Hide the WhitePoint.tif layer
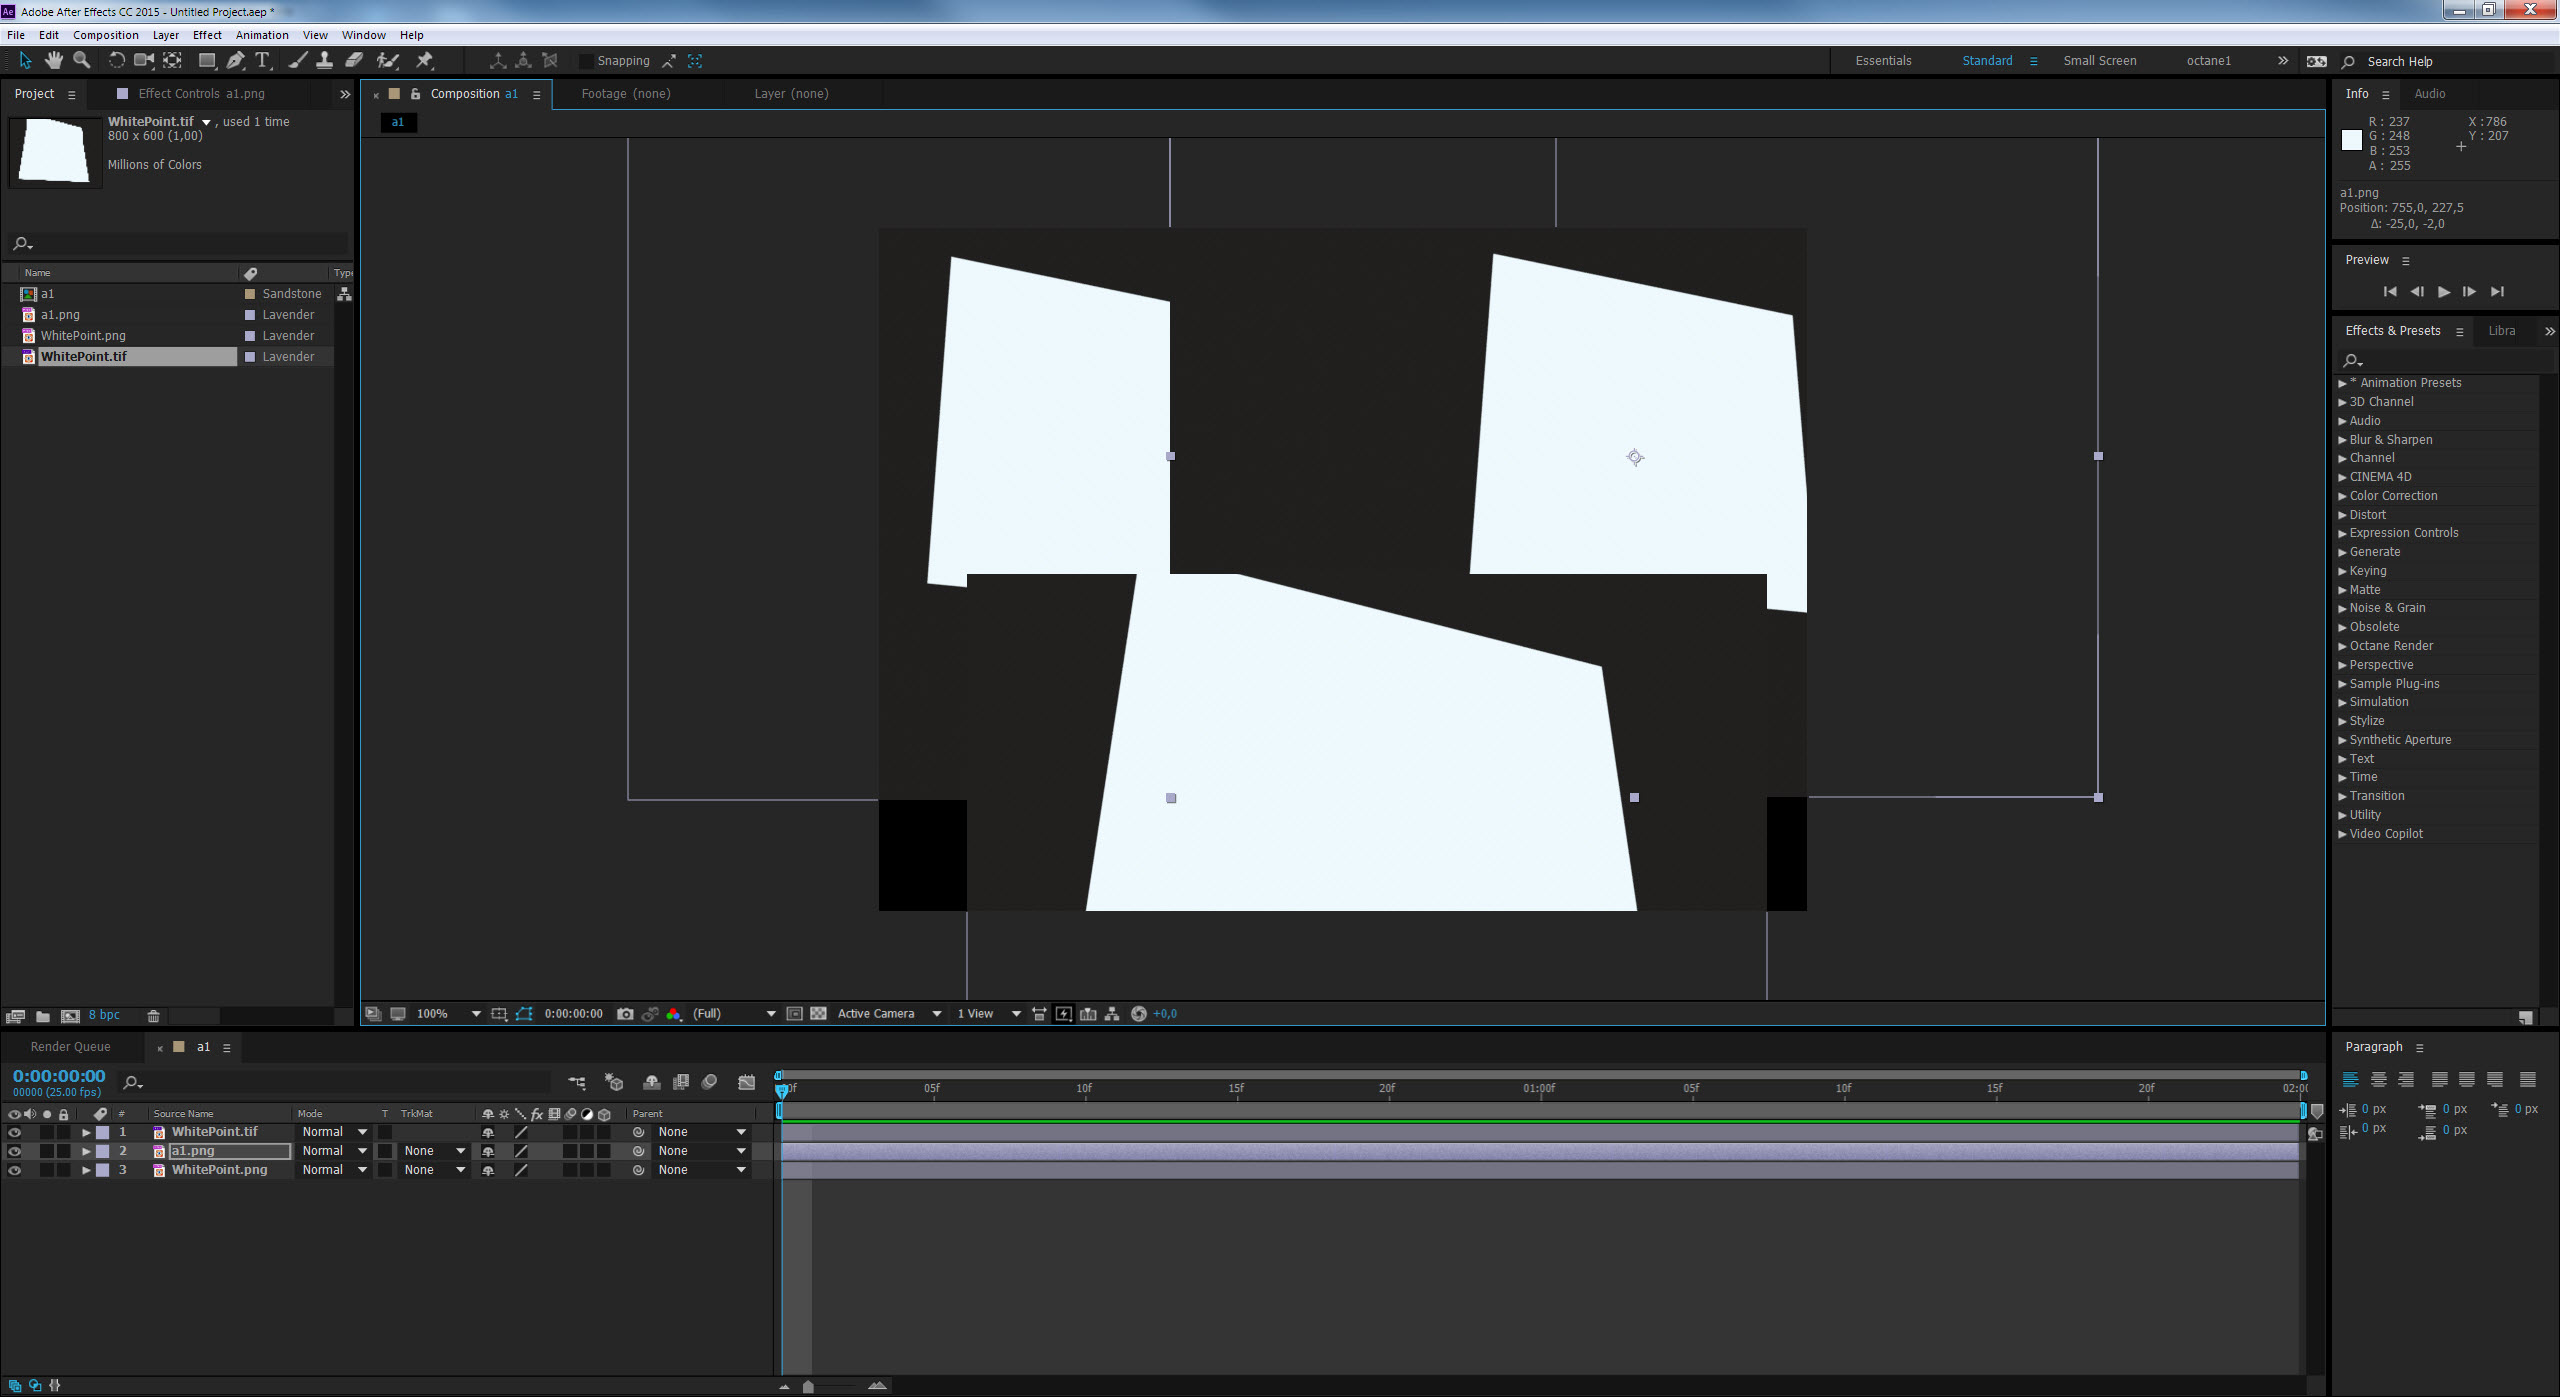 click(x=14, y=1132)
